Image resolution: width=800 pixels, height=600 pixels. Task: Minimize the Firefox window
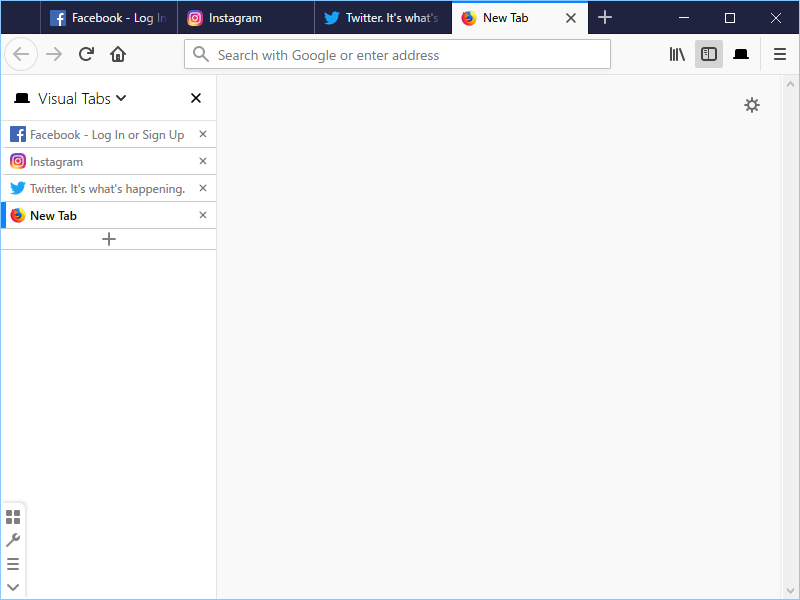[x=684, y=18]
